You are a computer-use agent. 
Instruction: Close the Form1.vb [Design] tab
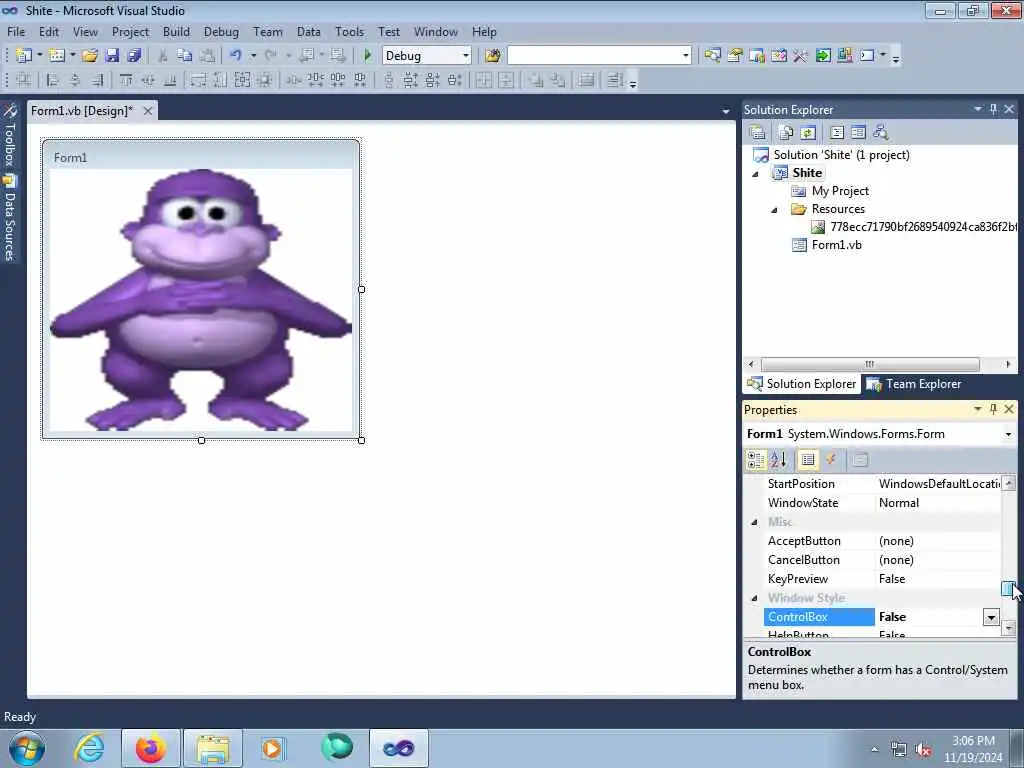(148, 111)
